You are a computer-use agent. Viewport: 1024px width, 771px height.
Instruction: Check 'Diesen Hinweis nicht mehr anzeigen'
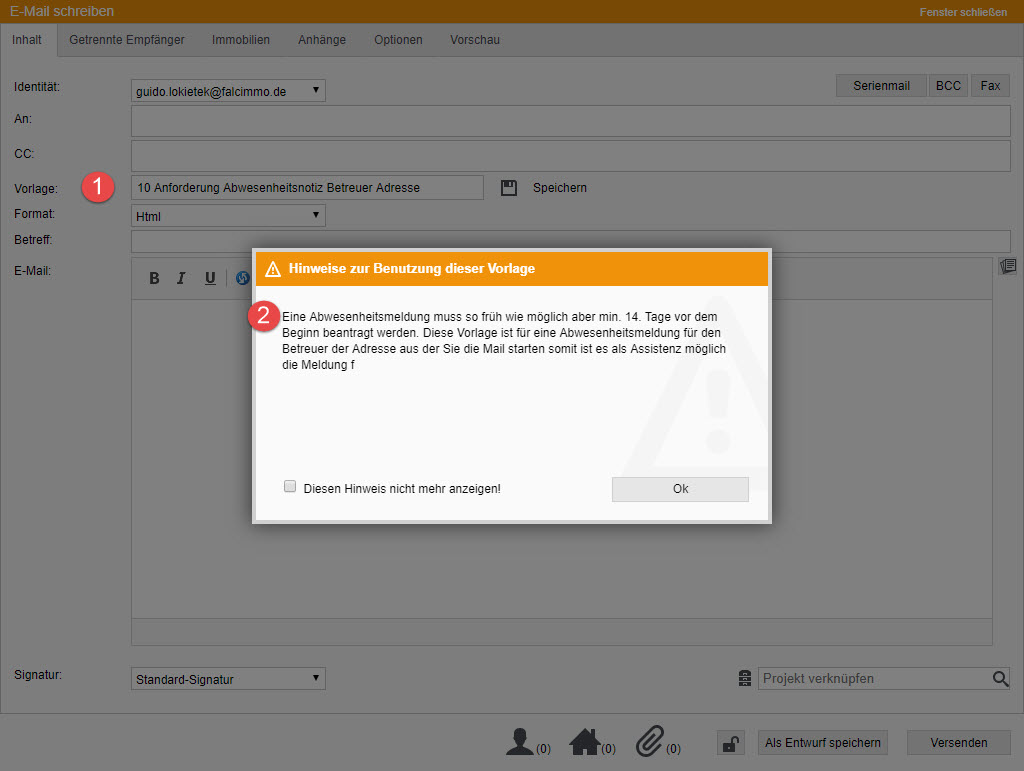[290, 487]
